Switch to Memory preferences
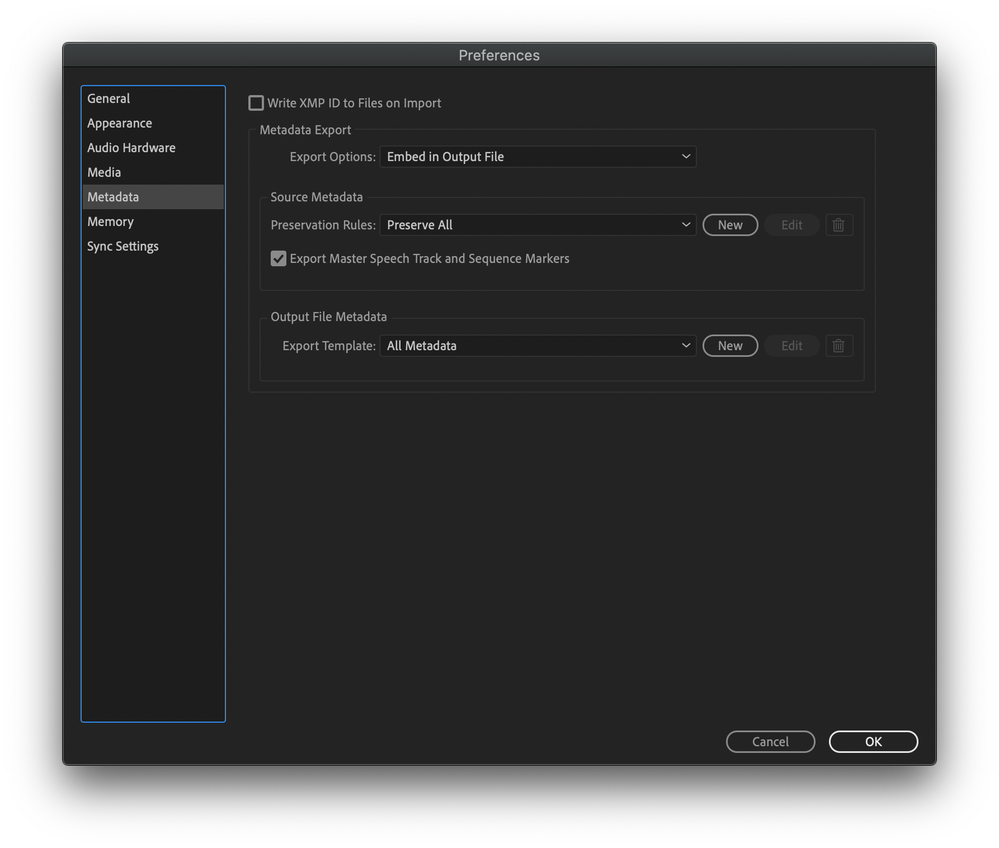Viewport: 999px width, 848px height. pos(153,222)
